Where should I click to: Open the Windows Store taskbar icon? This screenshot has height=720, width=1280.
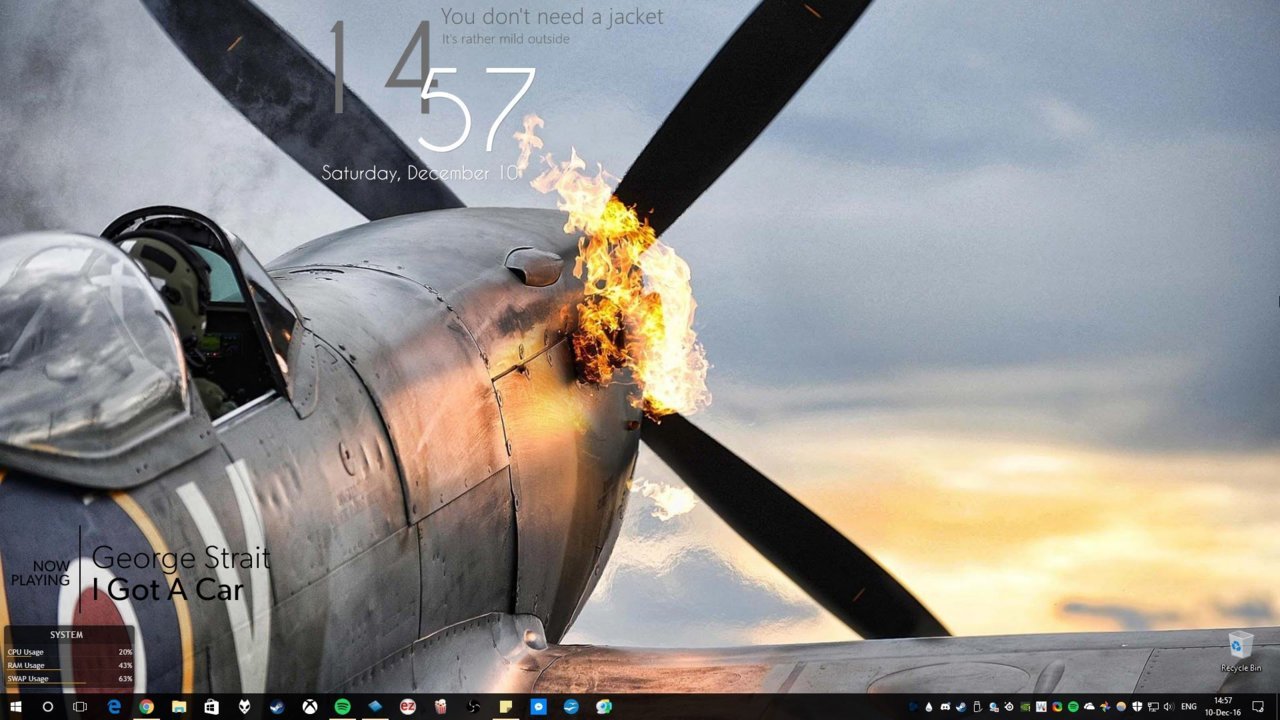(211, 707)
